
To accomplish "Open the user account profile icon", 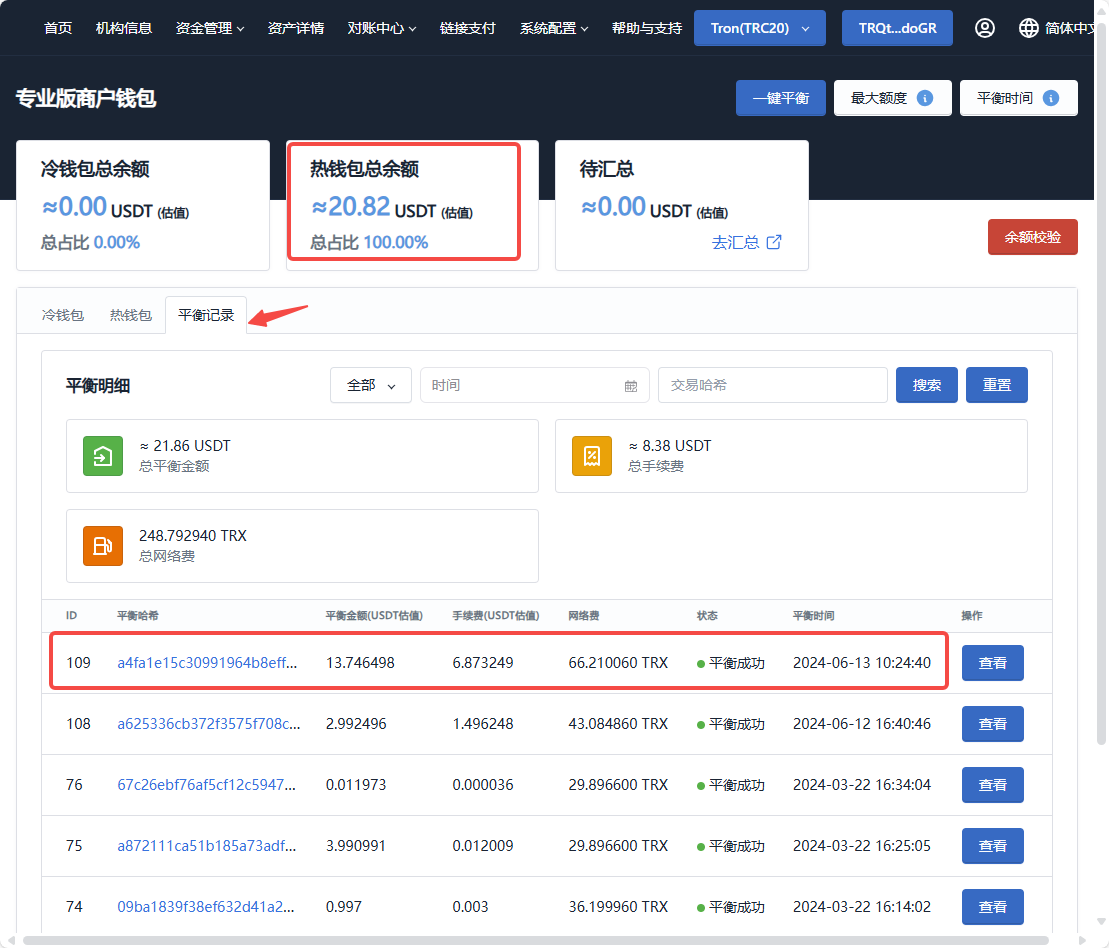I will 985,28.
